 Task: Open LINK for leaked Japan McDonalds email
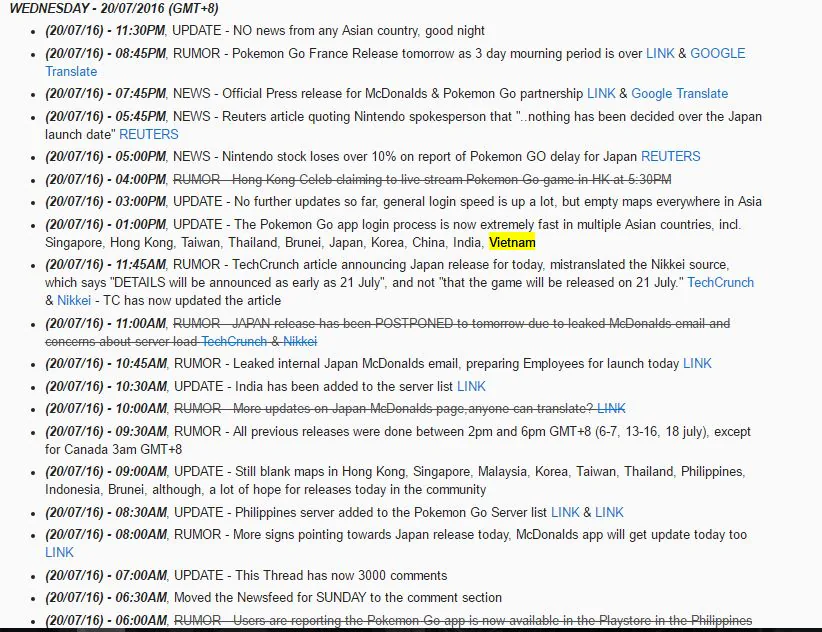click(697, 363)
